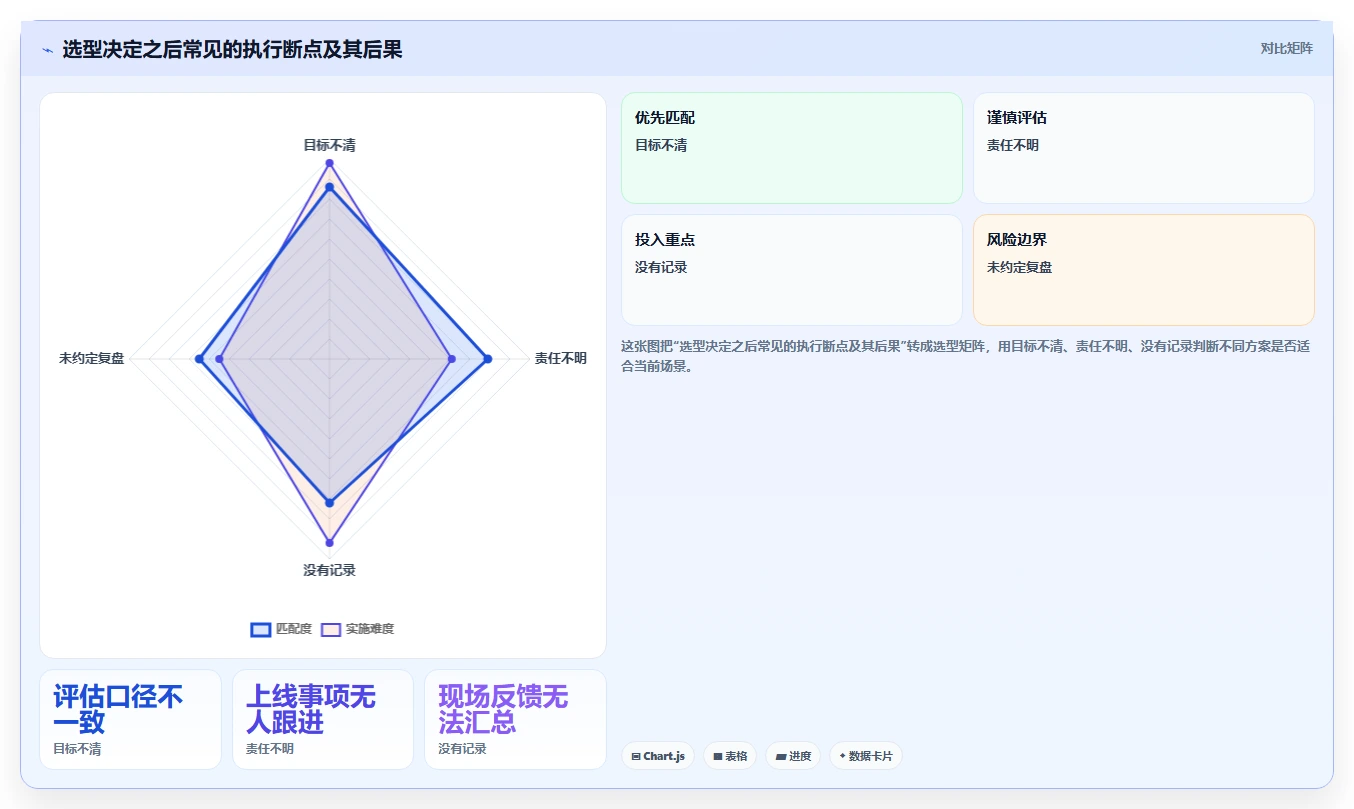The width and height of the screenshot is (1354, 809).
Task: Open the 优先匹配 matrix card
Action: 792,148
